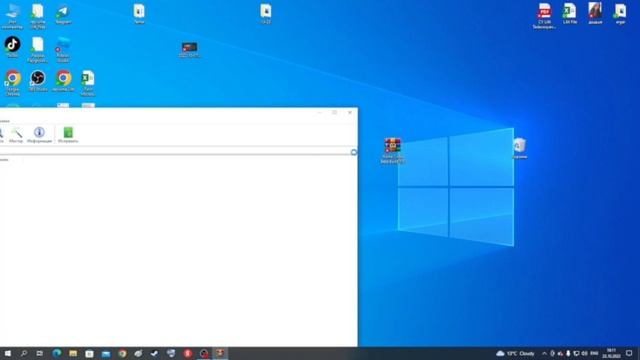Select the OBS Studio desktop shortcut
The width and height of the screenshot is (640, 360).
38,80
